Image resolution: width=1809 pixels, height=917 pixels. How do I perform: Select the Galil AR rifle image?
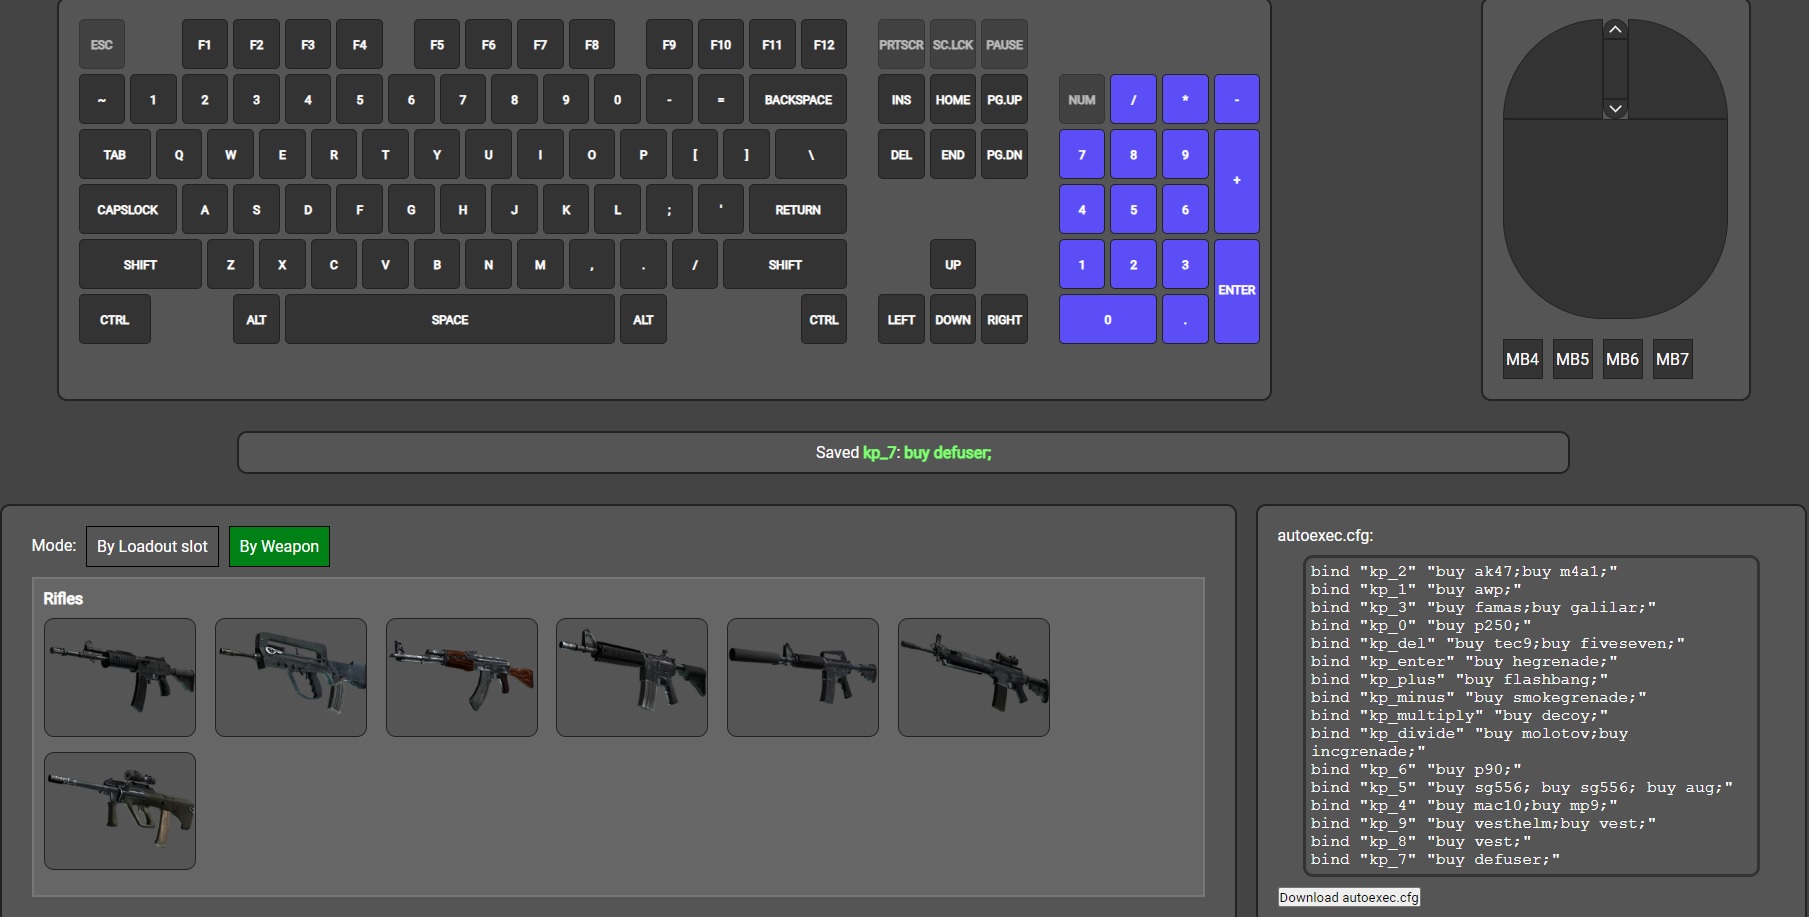coord(120,677)
